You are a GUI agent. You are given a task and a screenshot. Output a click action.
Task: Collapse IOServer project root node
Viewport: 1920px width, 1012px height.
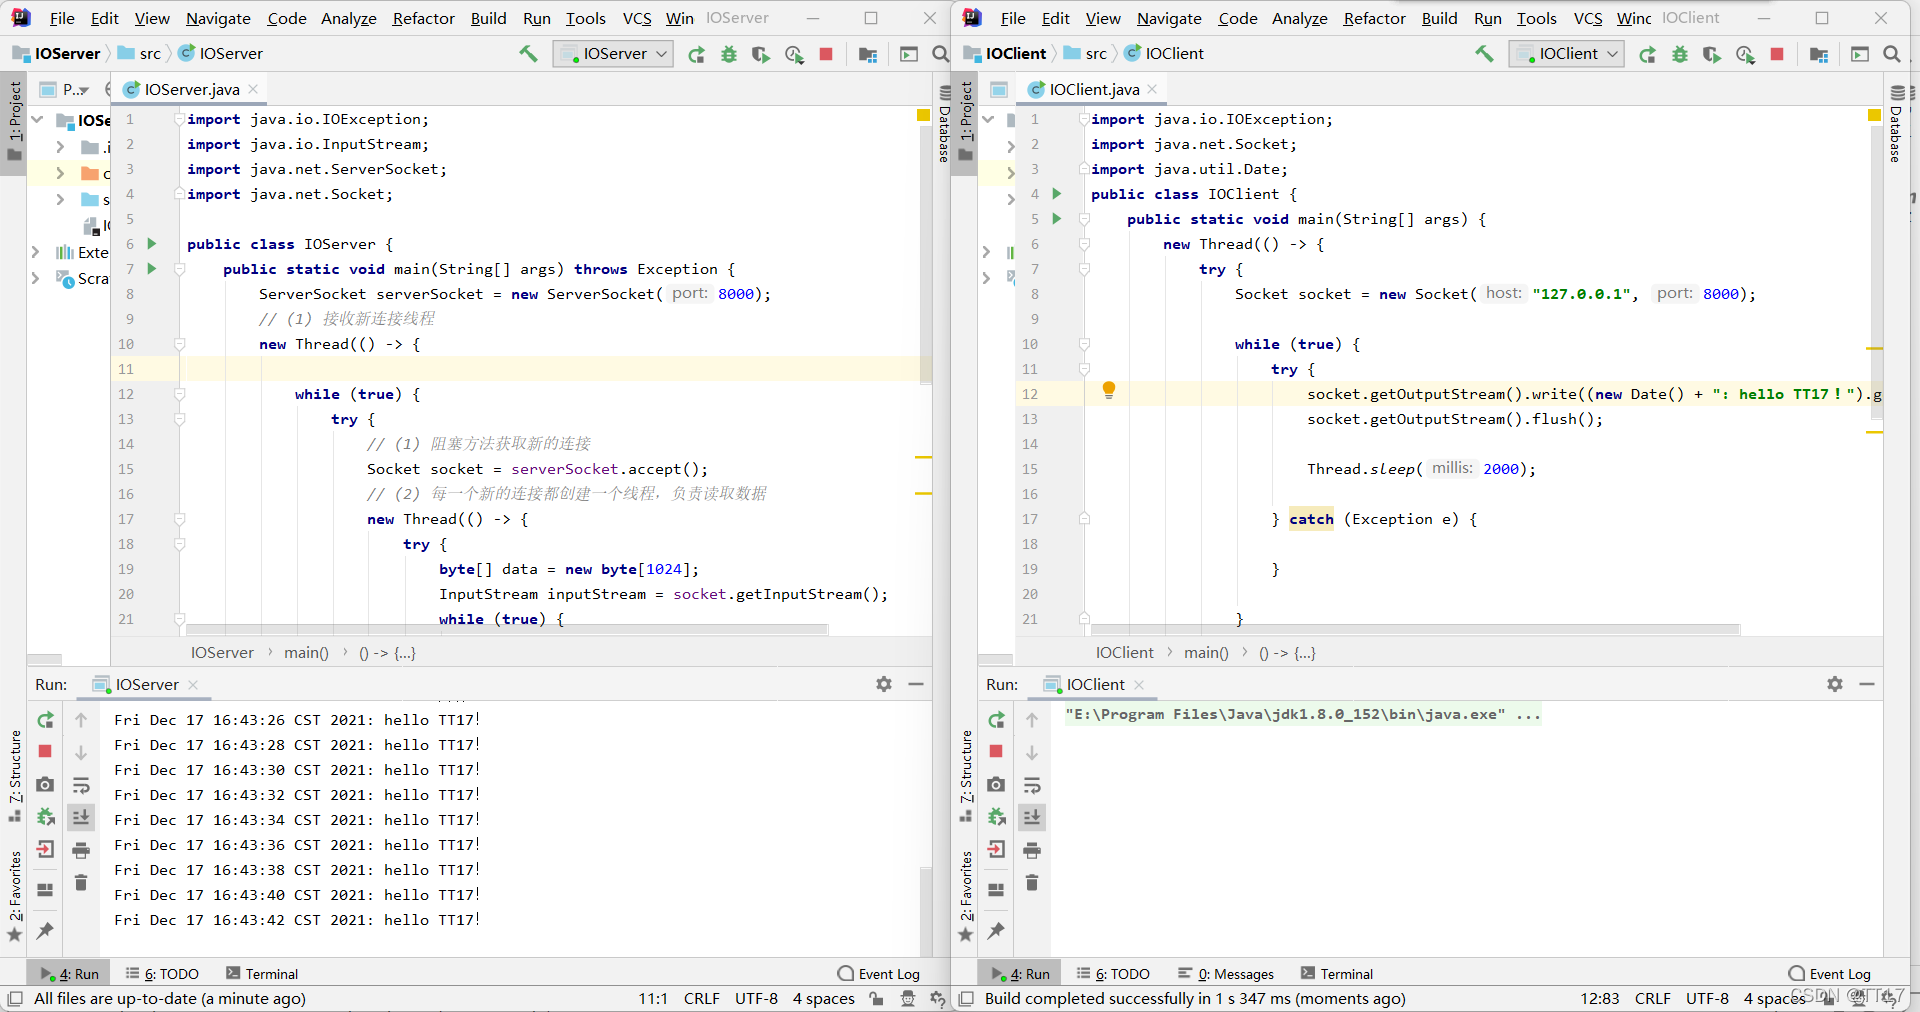pos(37,120)
